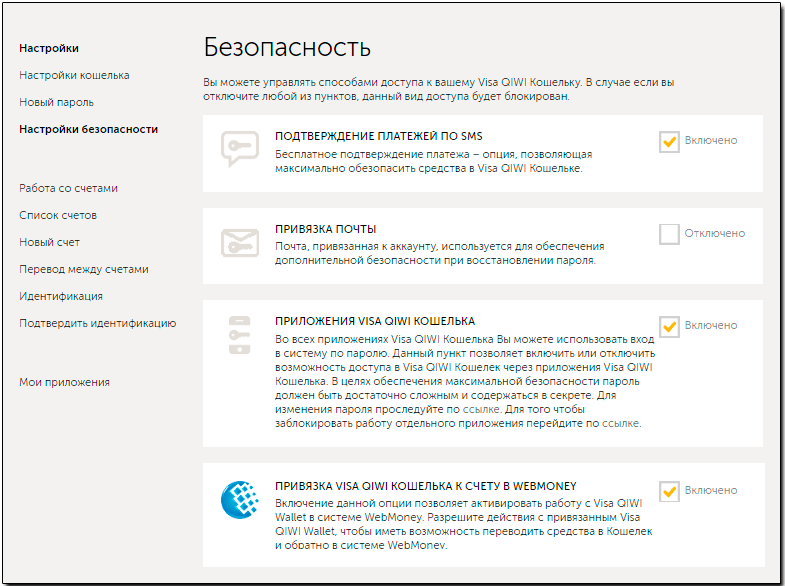This screenshot has height=586, width=785.
Task: Click the Включено label beside QIWI applications
Action: [x=711, y=325]
